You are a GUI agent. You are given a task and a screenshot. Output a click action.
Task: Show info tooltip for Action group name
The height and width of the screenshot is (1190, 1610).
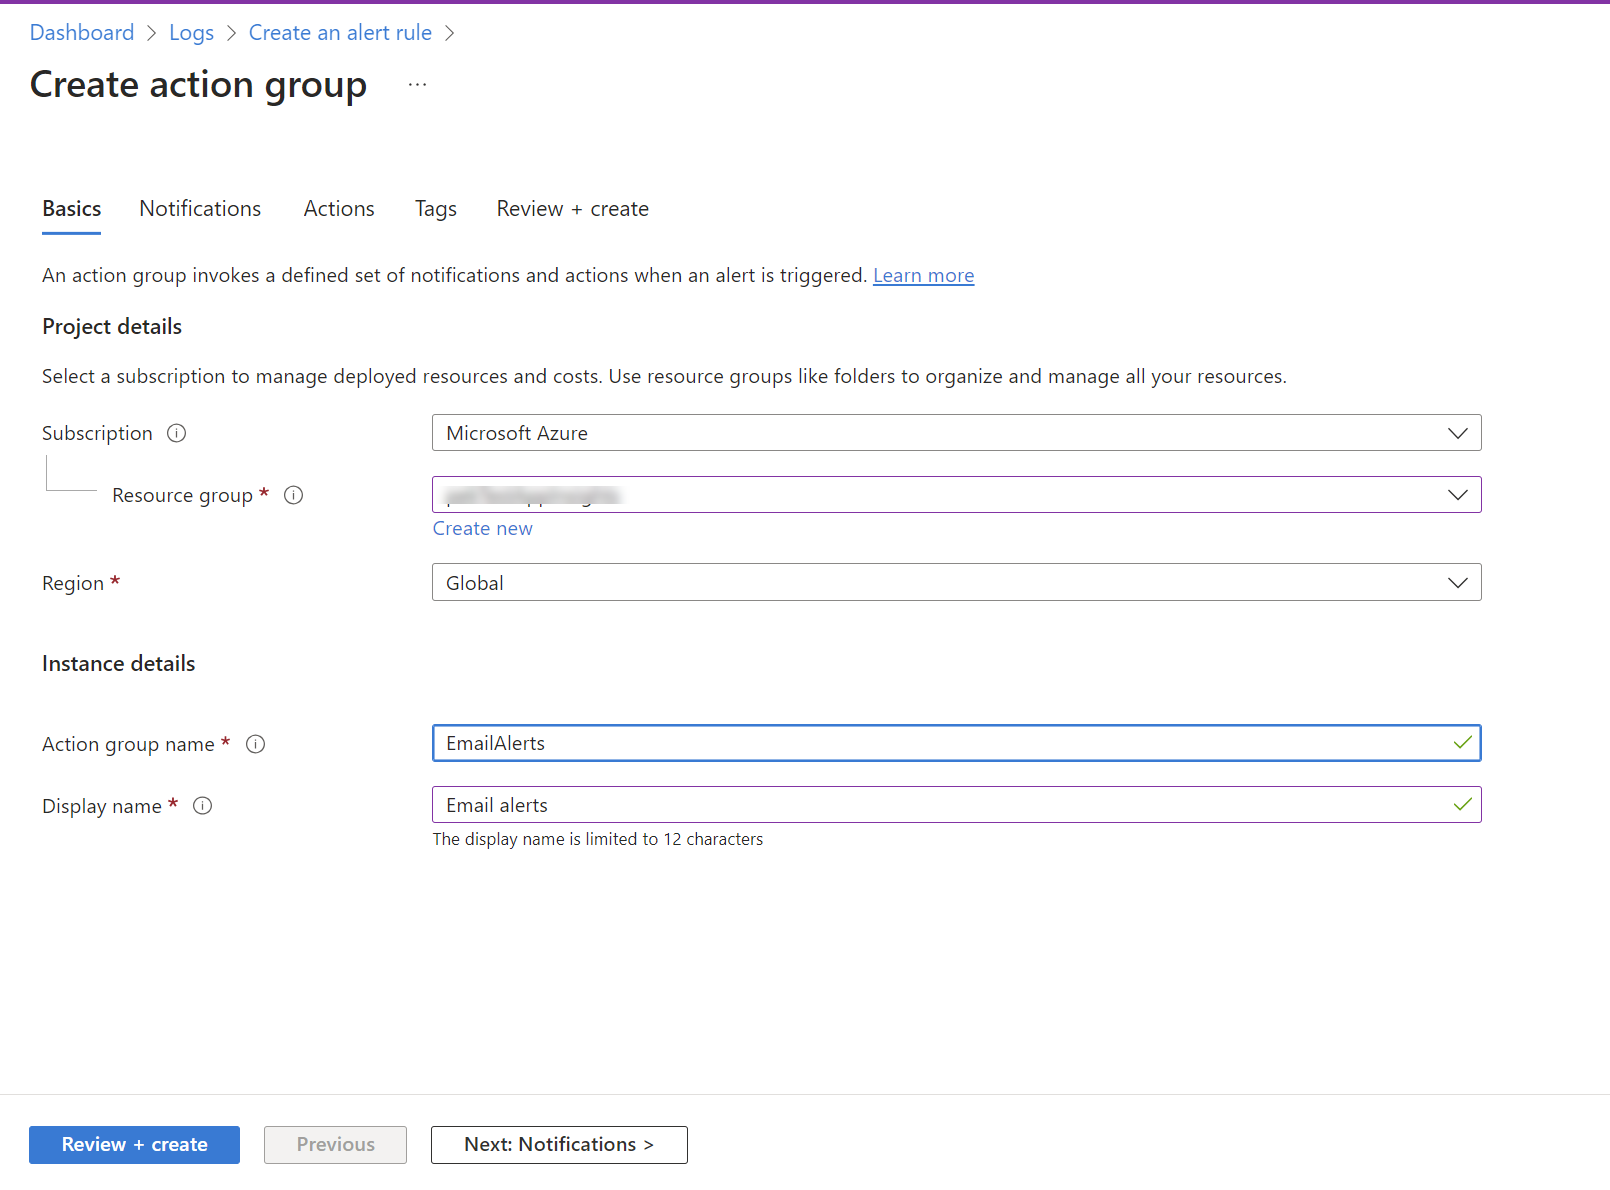pyautogui.click(x=256, y=744)
